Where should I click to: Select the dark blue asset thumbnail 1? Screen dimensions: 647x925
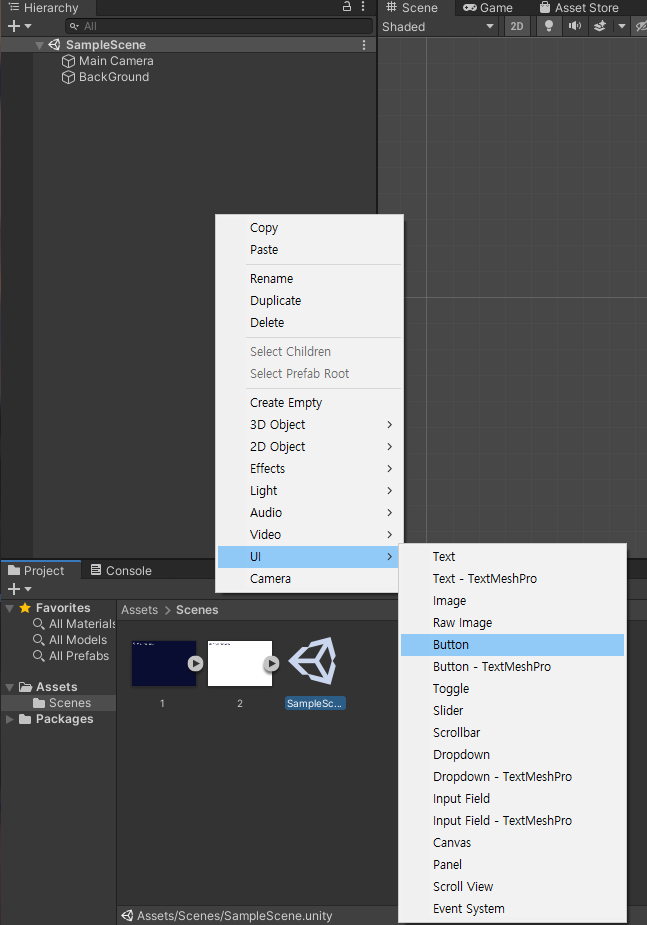pos(163,663)
